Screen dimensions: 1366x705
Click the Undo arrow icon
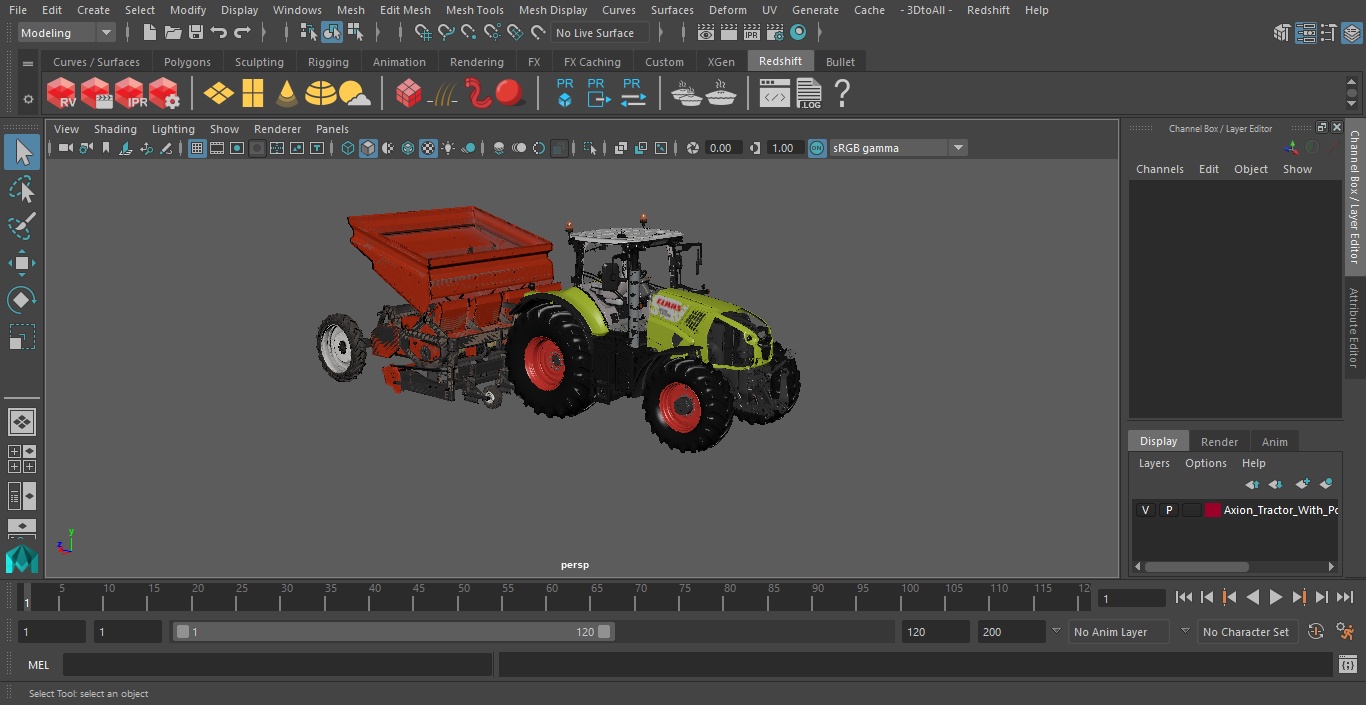click(x=219, y=33)
